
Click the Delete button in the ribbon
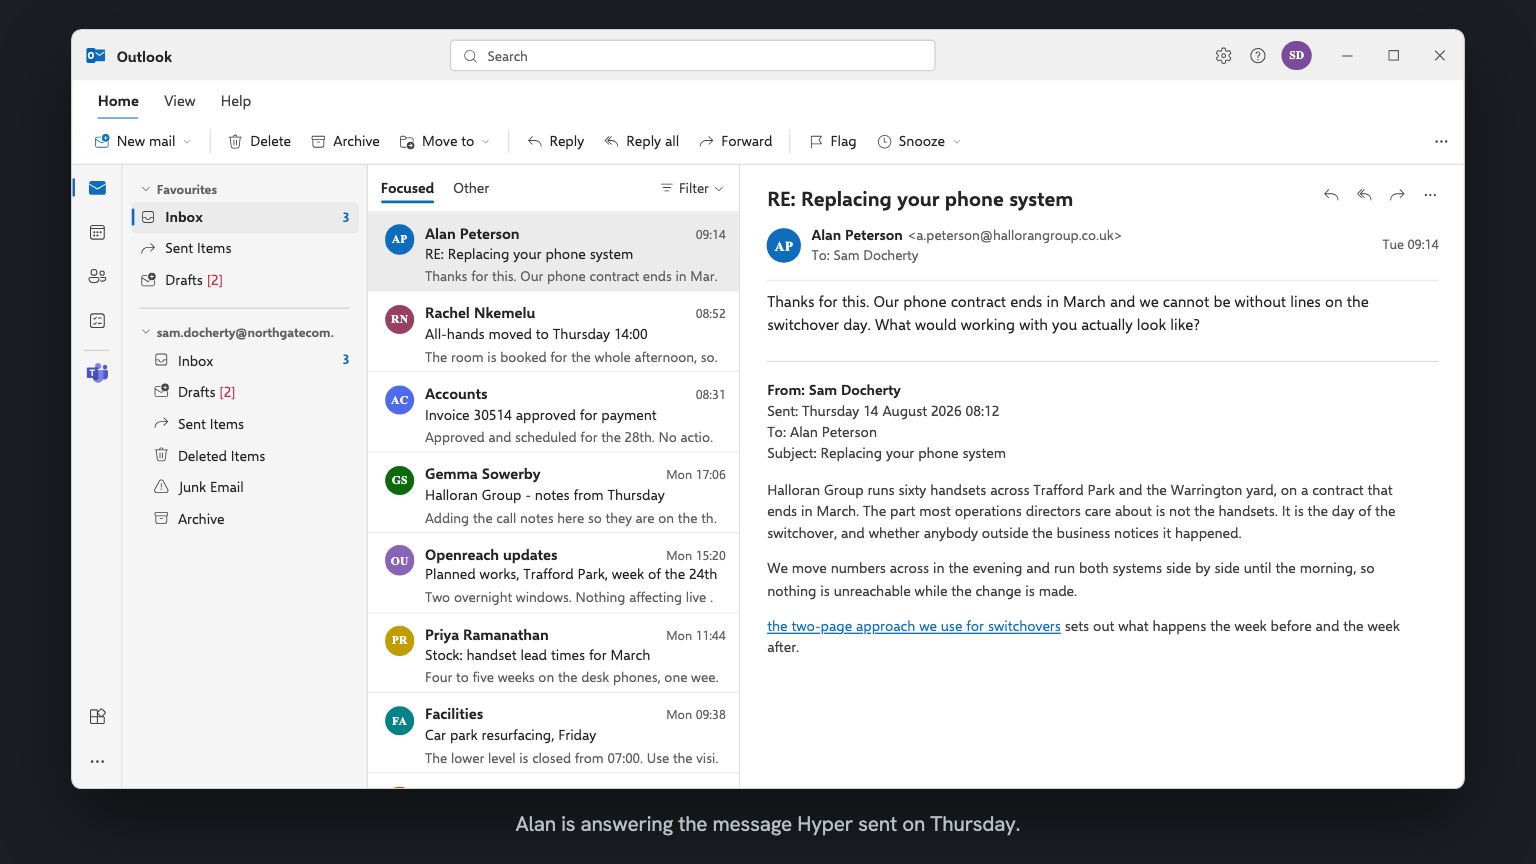(260, 141)
